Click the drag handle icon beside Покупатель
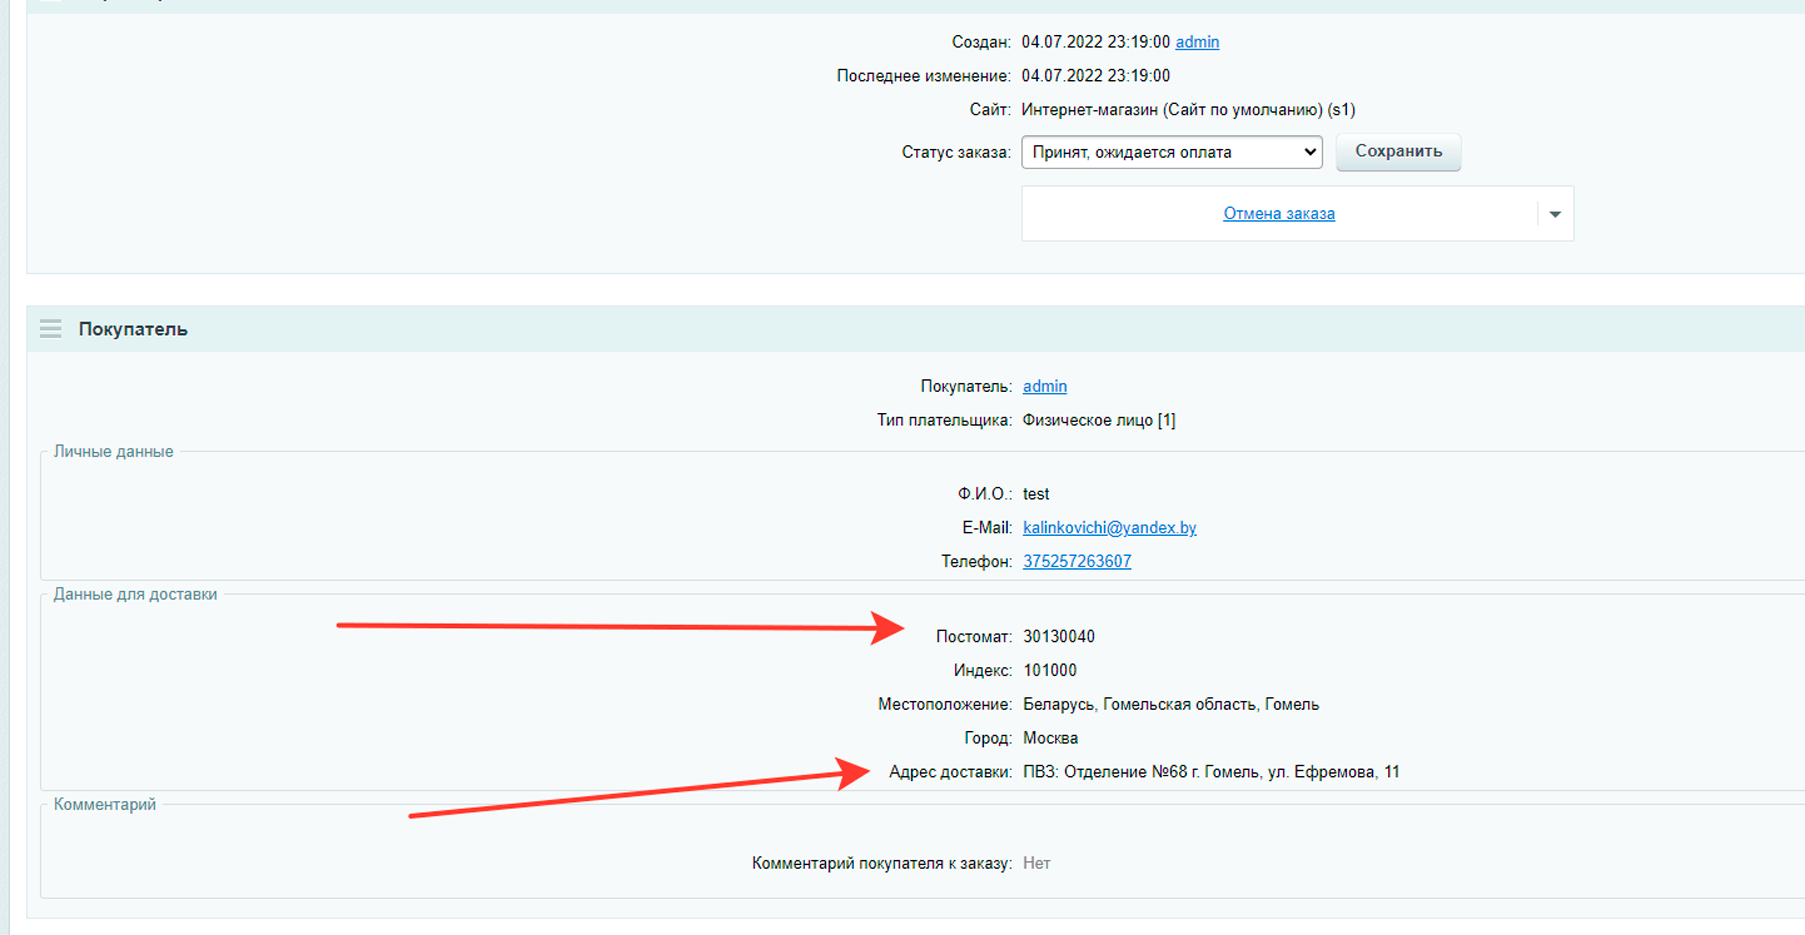The height and width of the screenshot is (935, 1805). (50, 329)
